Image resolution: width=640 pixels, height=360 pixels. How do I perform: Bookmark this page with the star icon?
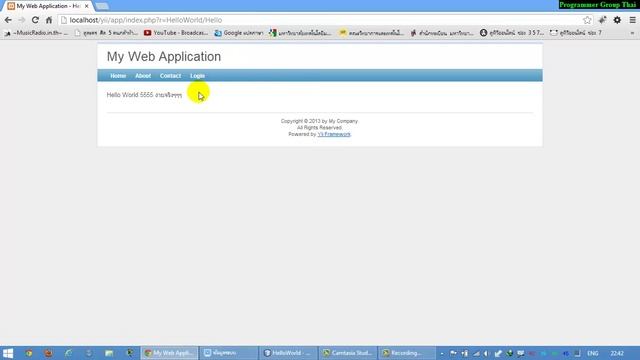tap(587, 20)
